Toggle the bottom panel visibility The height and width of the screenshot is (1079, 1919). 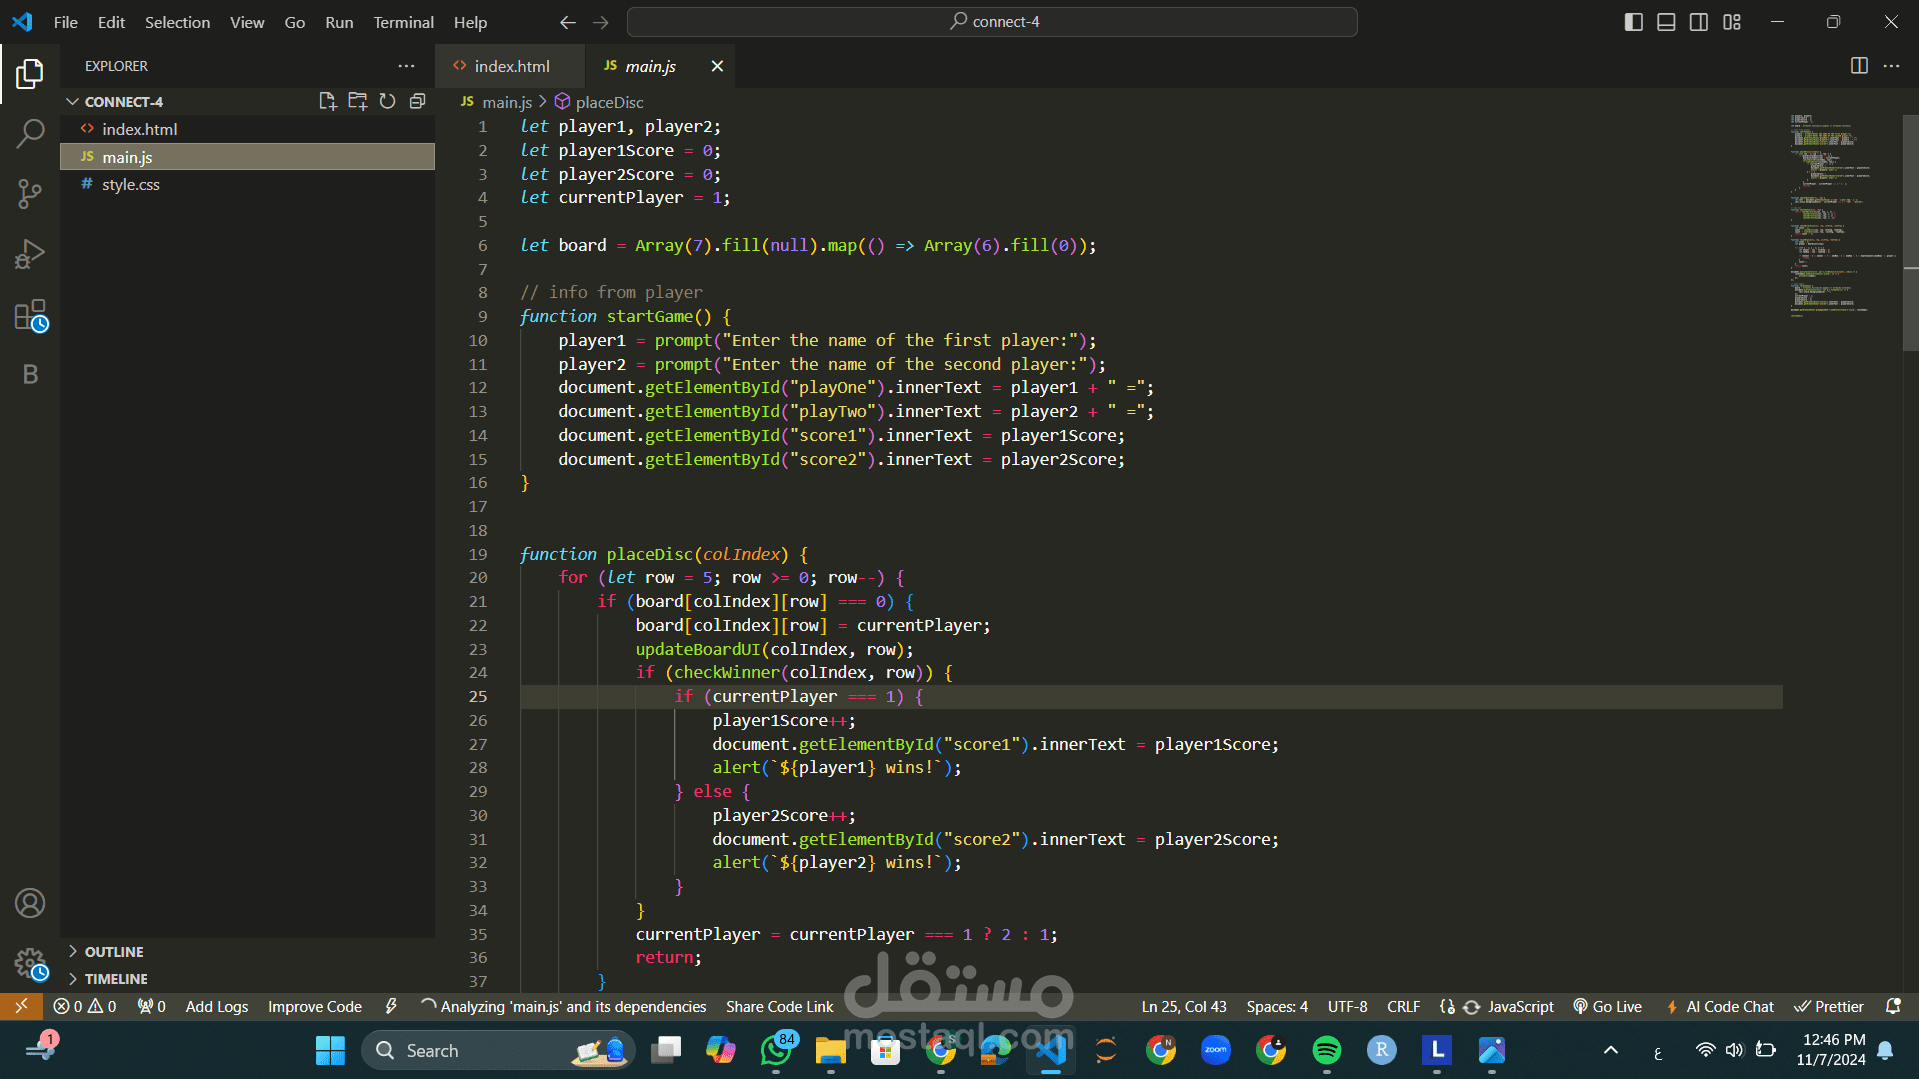coord(1666,22)
